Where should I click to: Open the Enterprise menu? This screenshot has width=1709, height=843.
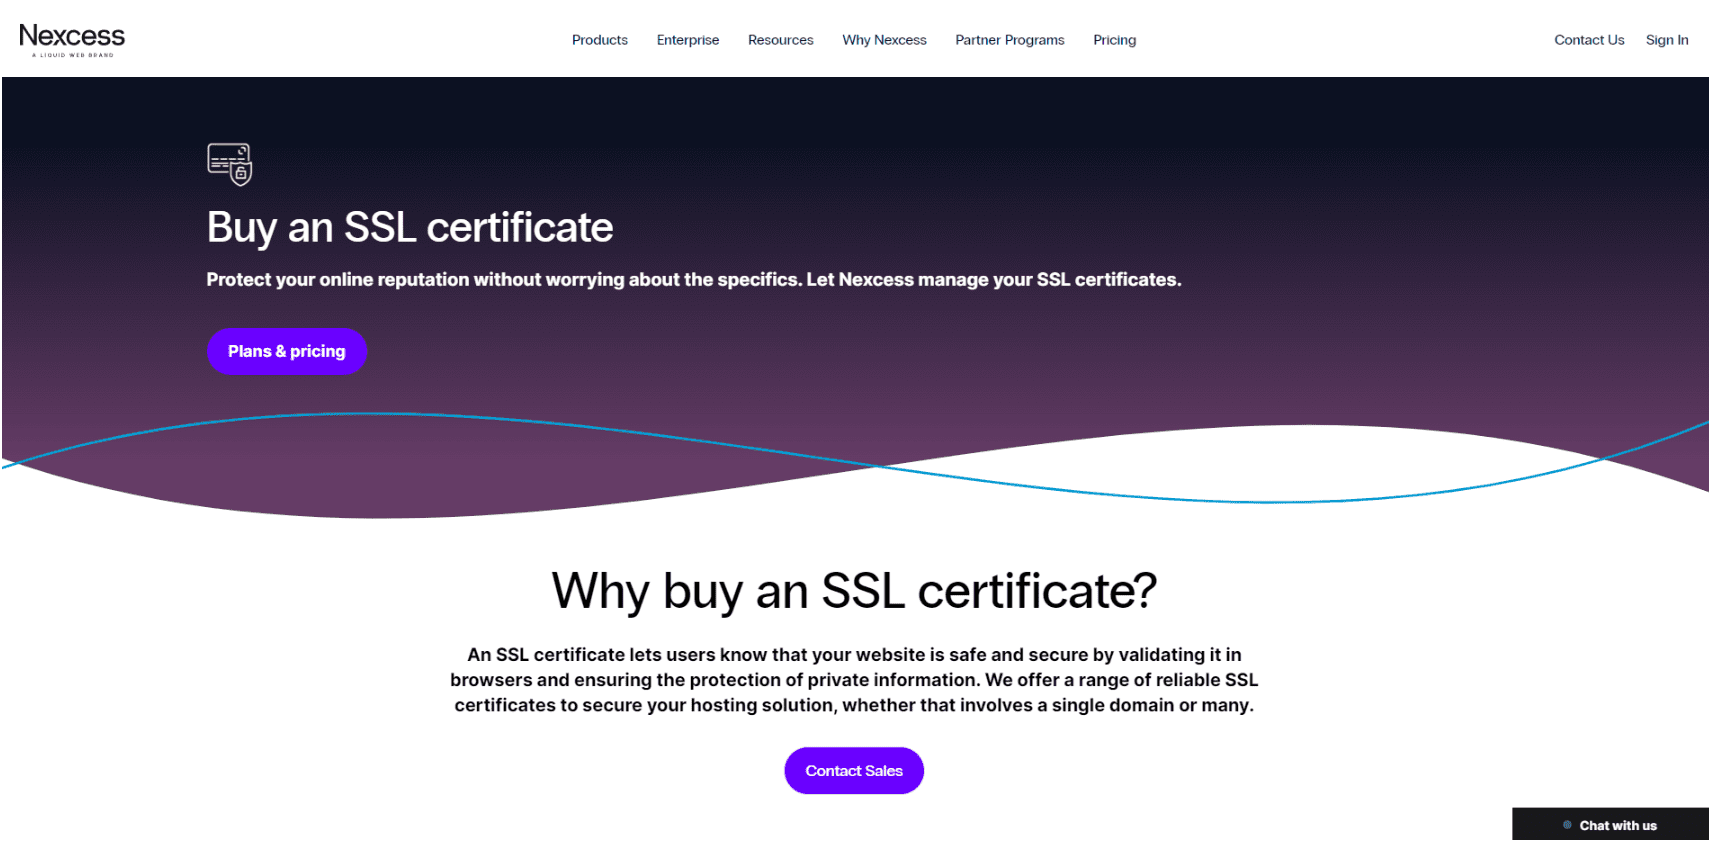688,40
